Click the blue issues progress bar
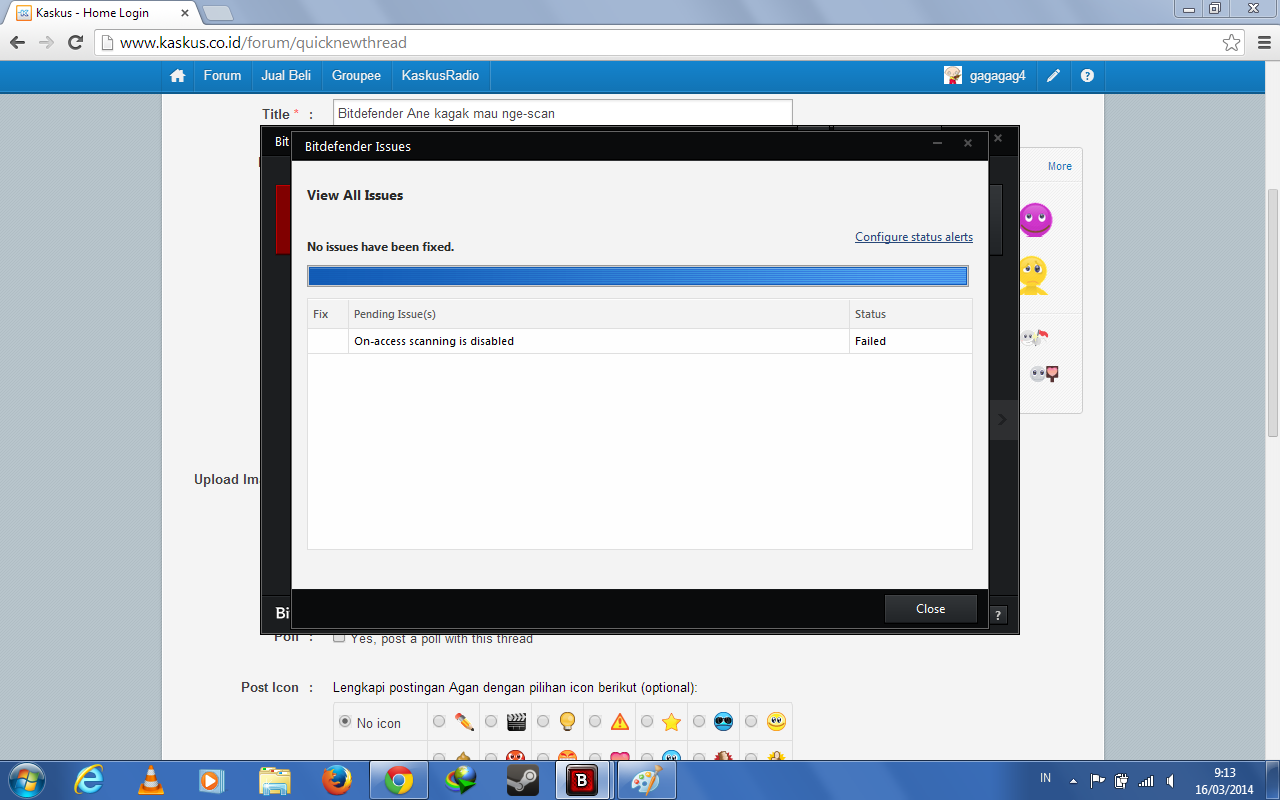 click(x=638, y=276)
